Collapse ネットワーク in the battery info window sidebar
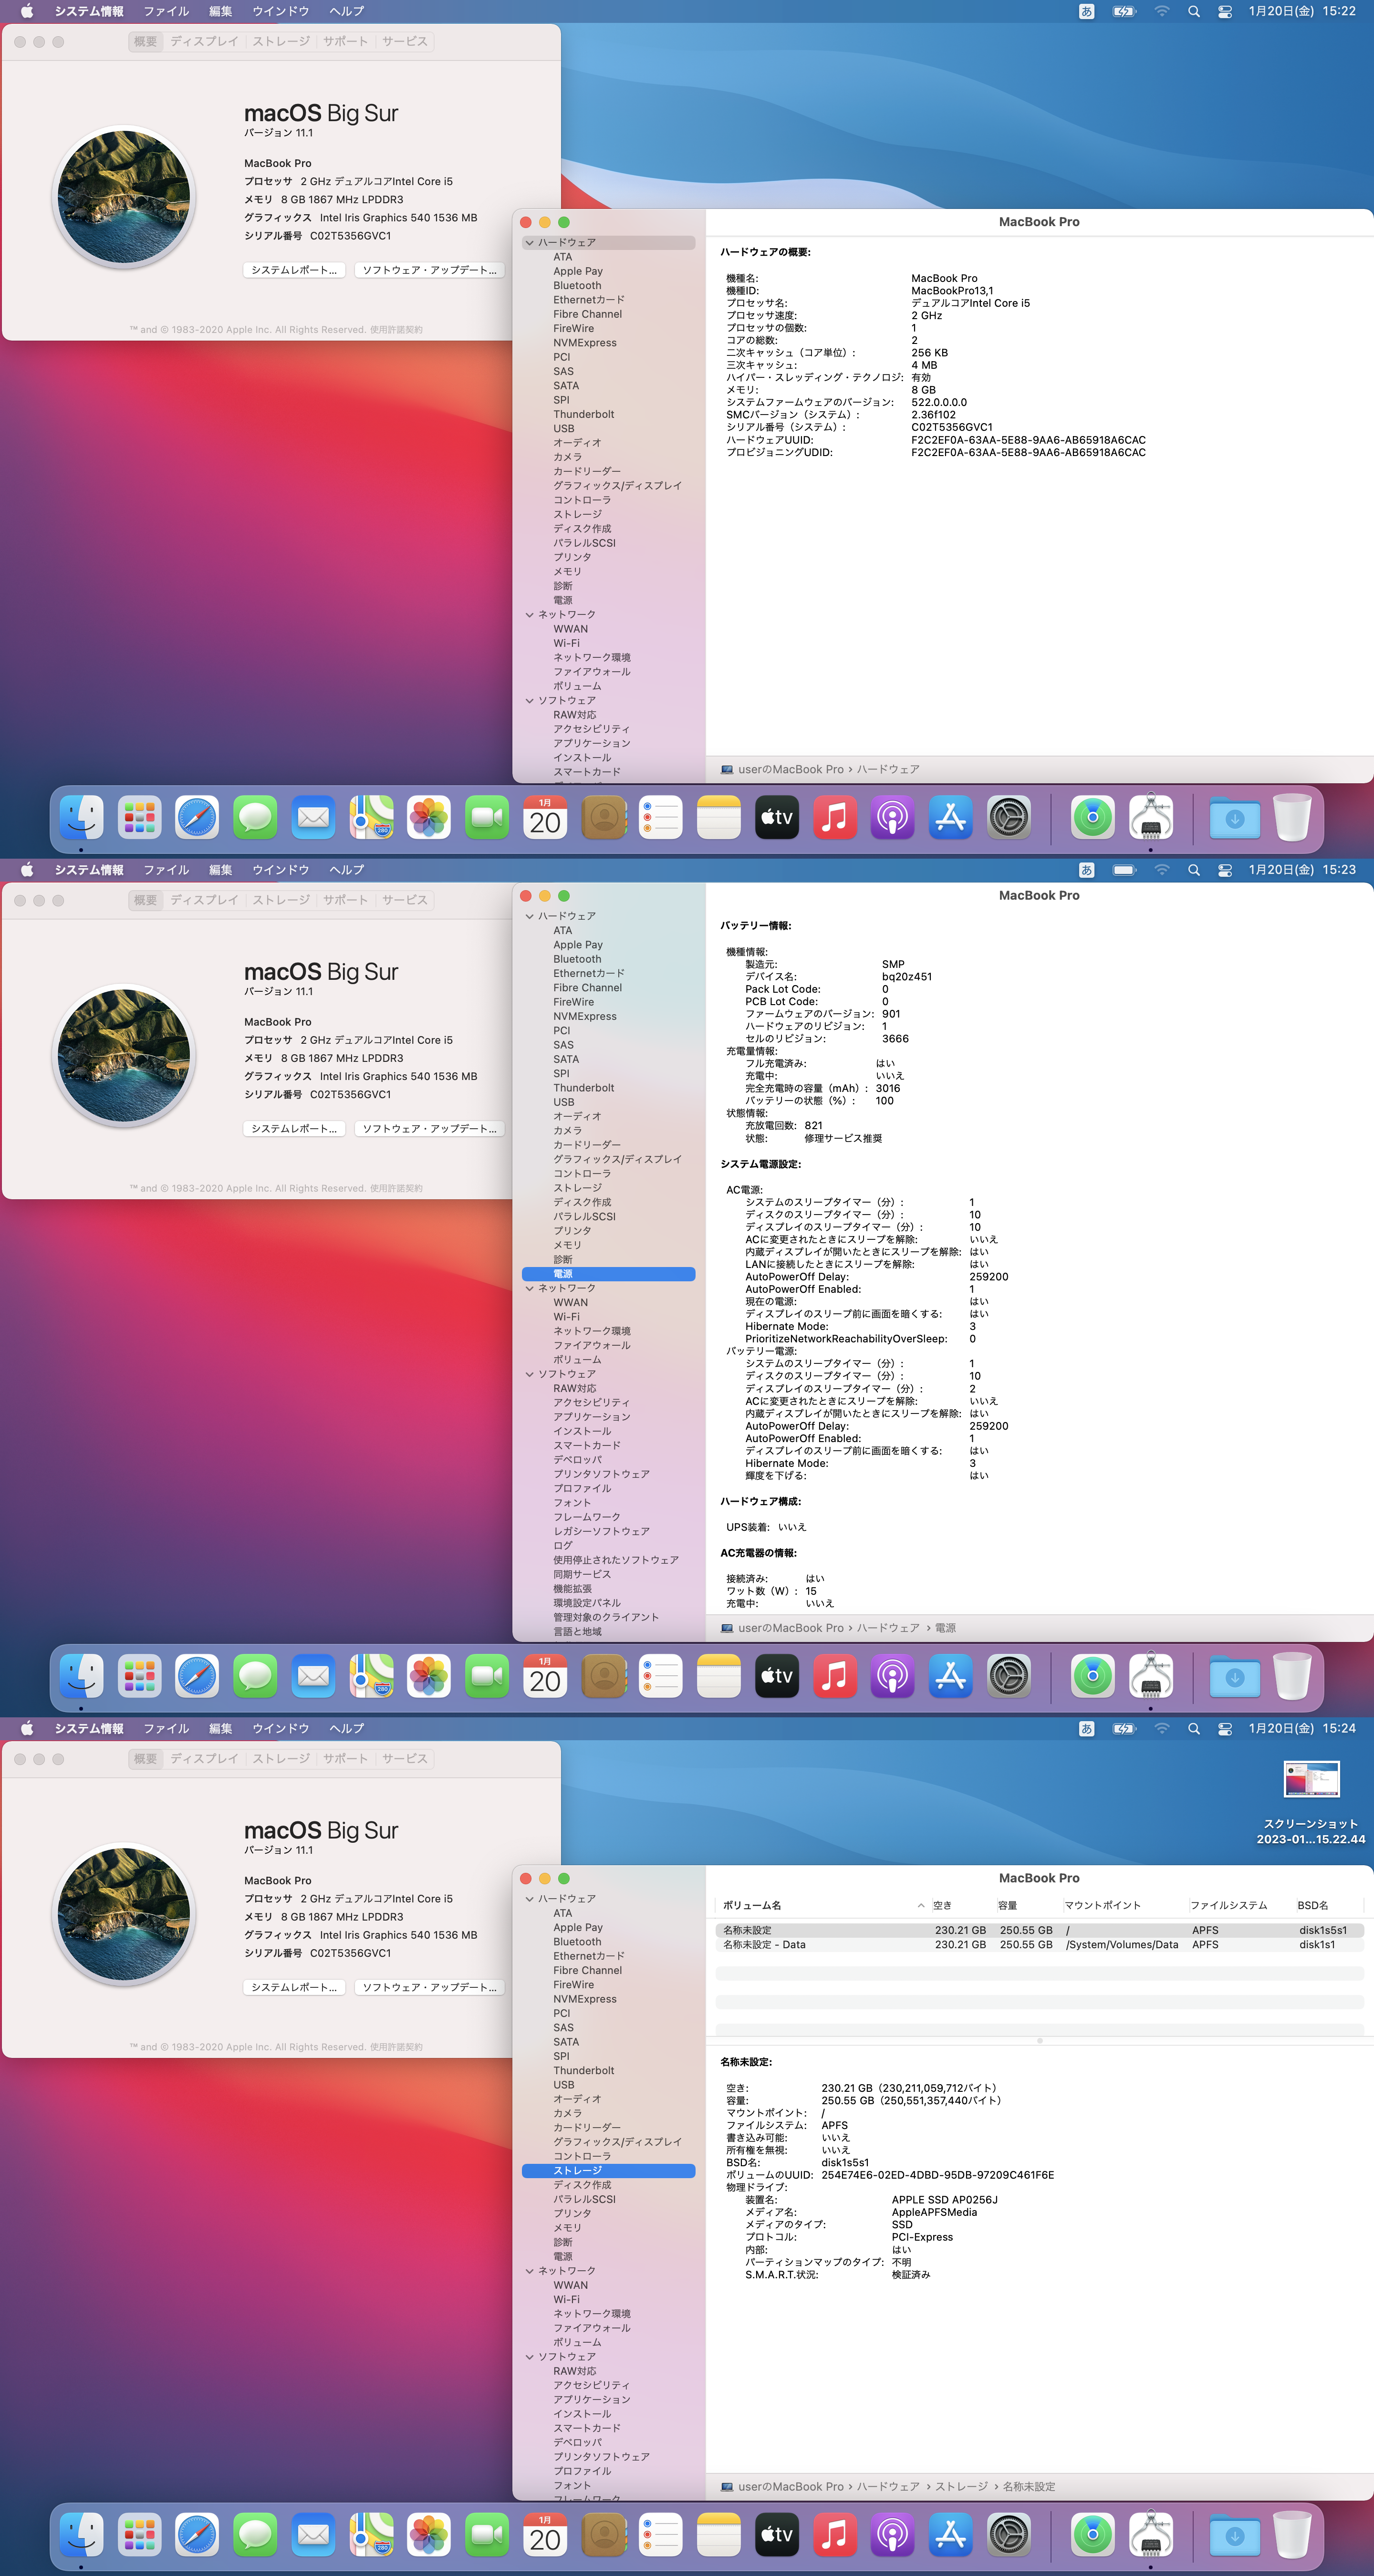The width and height of the screenshot is (1374, 2576). pyautogui.click(x=530, y=1288)
